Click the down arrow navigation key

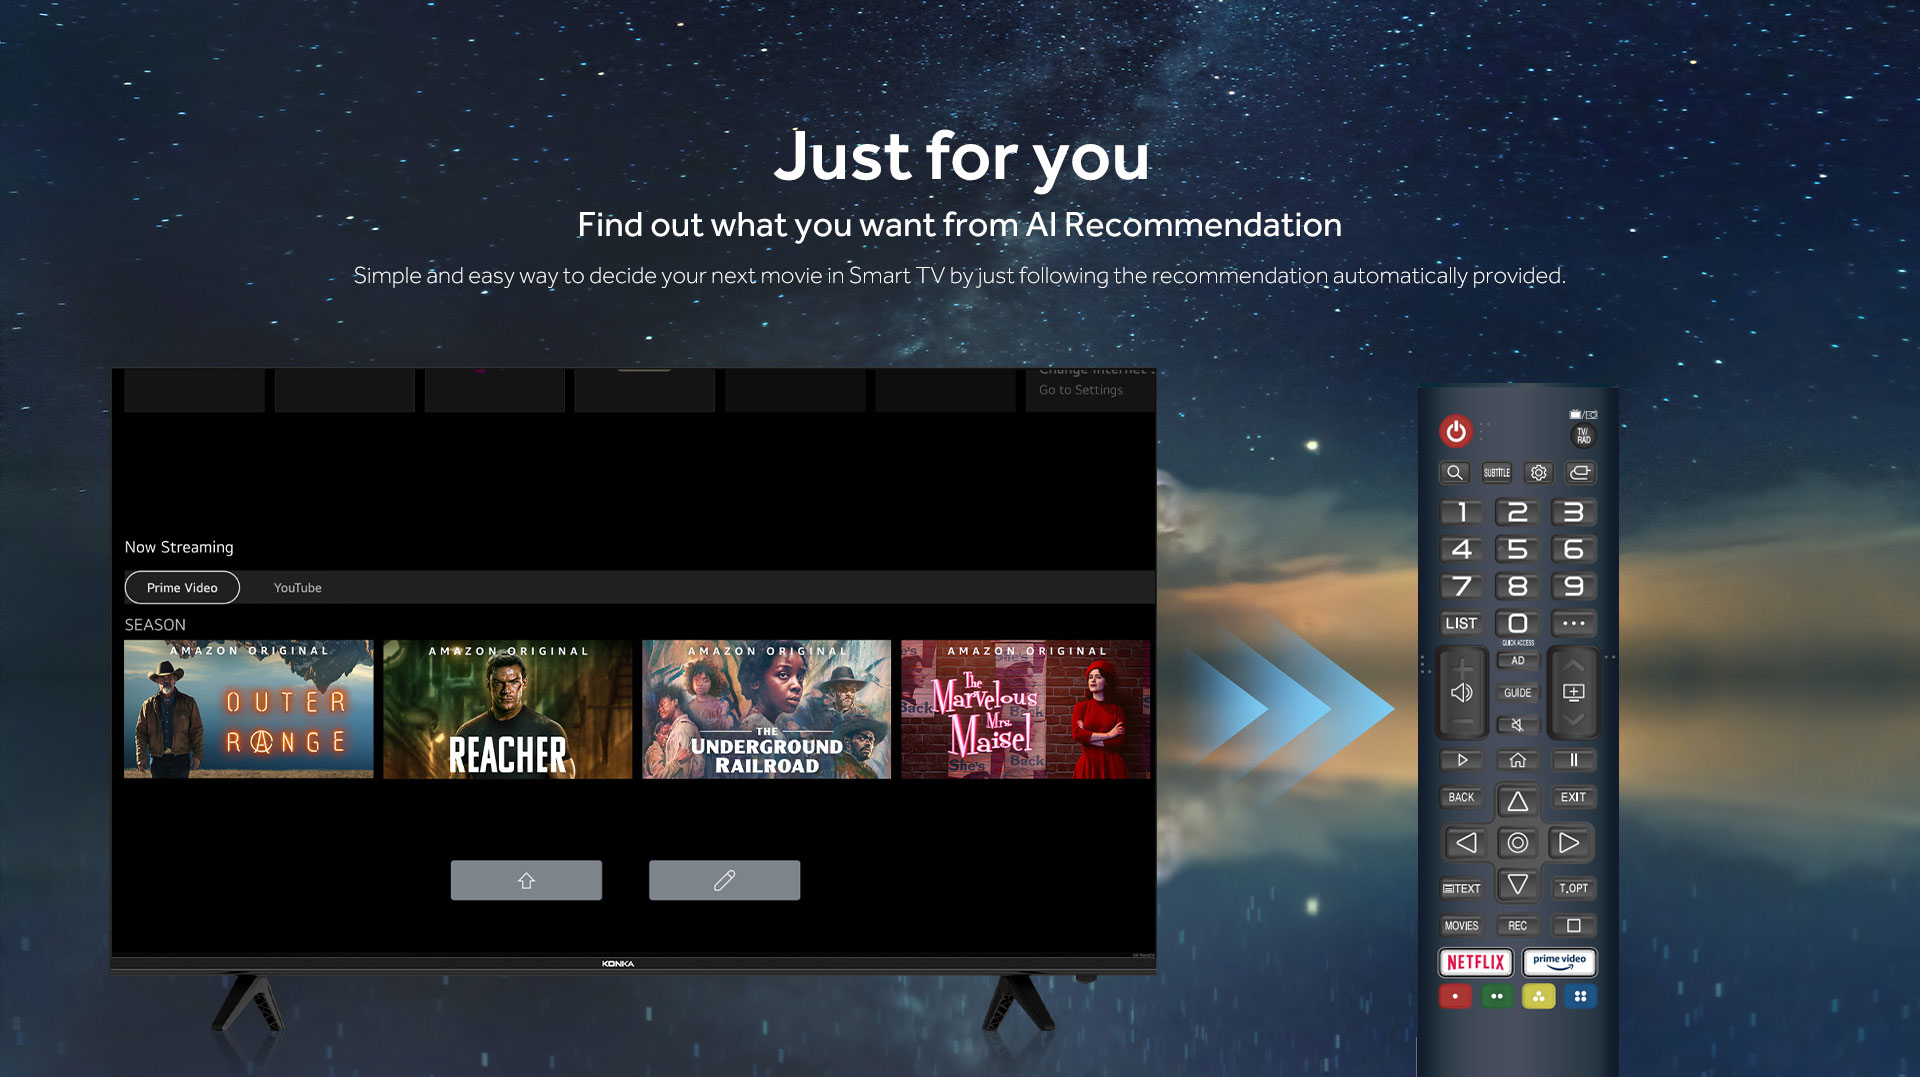1518,884
